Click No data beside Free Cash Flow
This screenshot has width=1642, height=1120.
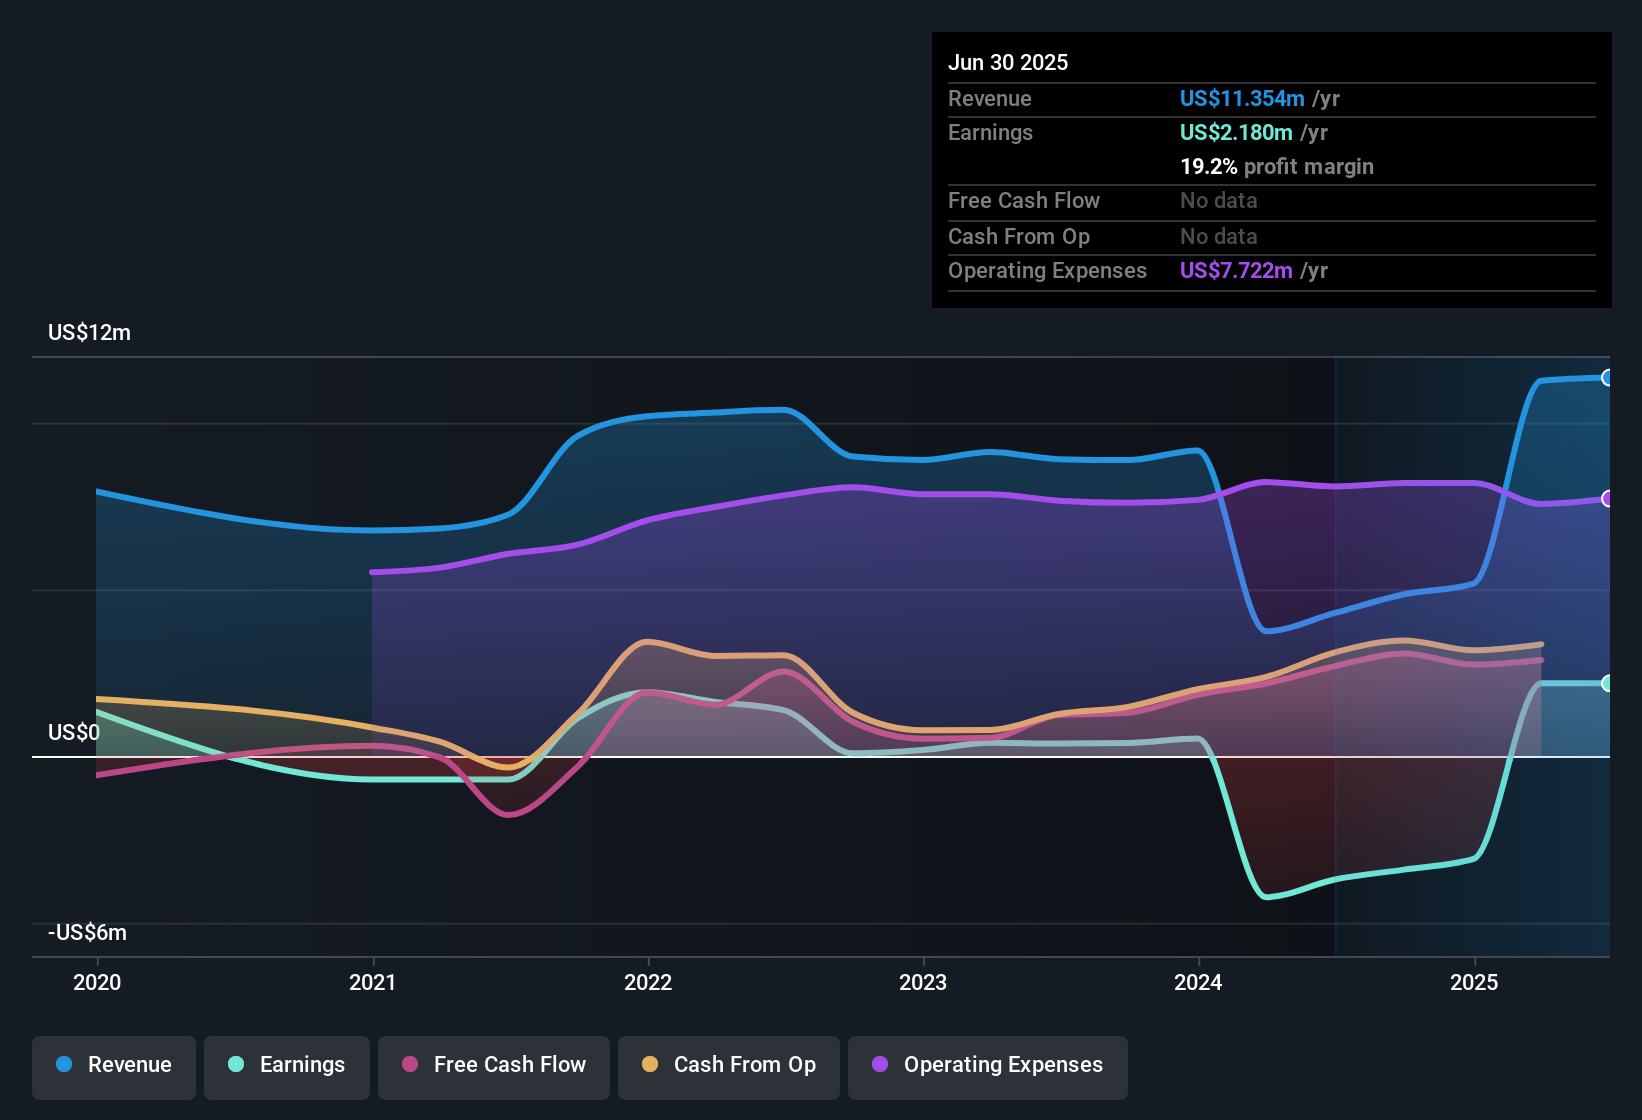pyautogui.click(x=1219, y=200)
